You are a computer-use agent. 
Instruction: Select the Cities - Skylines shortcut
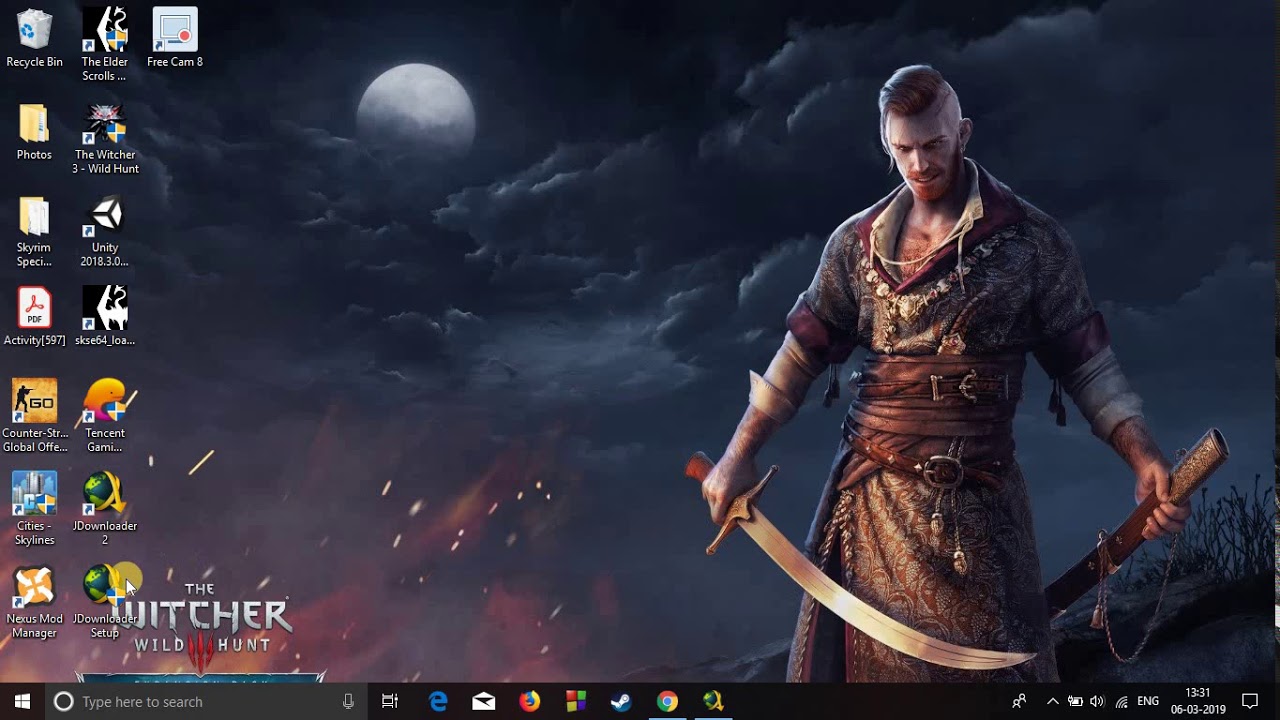pyautogui.click(x=34, y=510)
